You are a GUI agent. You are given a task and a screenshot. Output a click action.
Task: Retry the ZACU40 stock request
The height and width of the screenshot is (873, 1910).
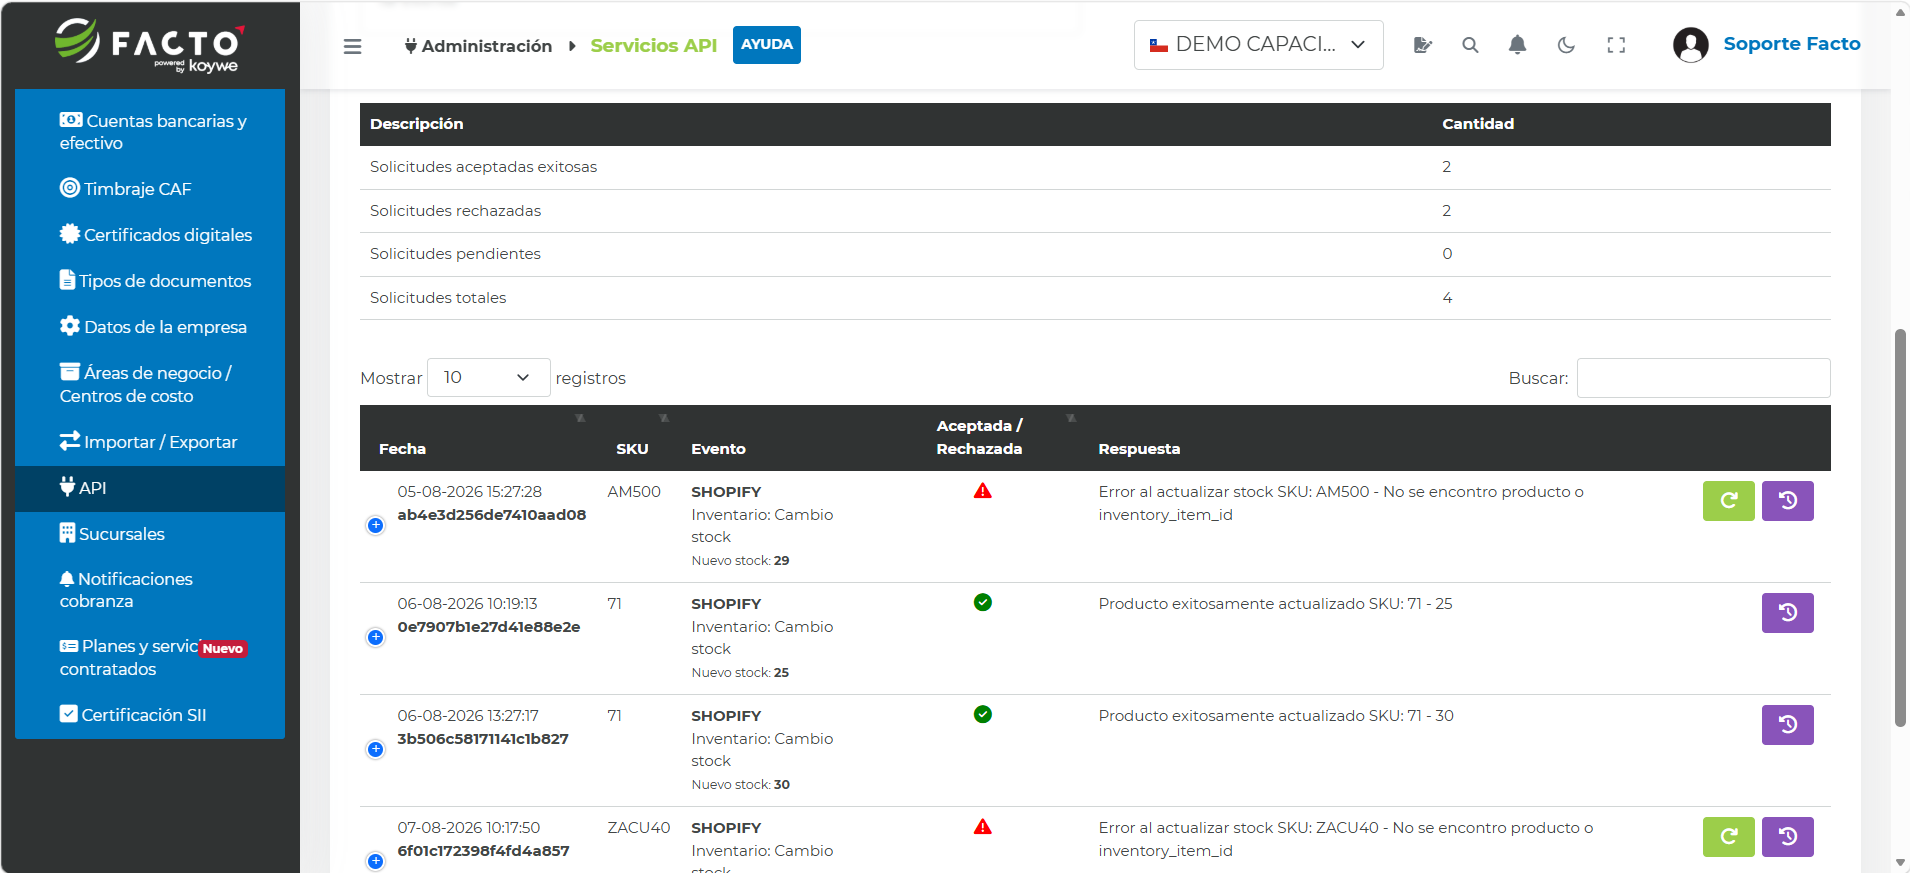tap(1729, 837)
